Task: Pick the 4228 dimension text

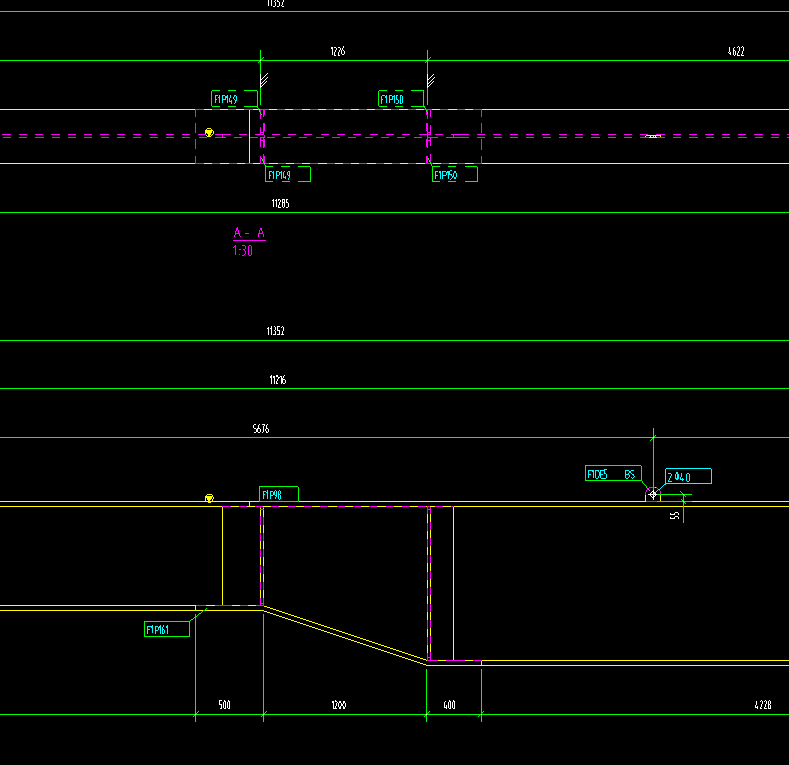Action: point(762,706)
